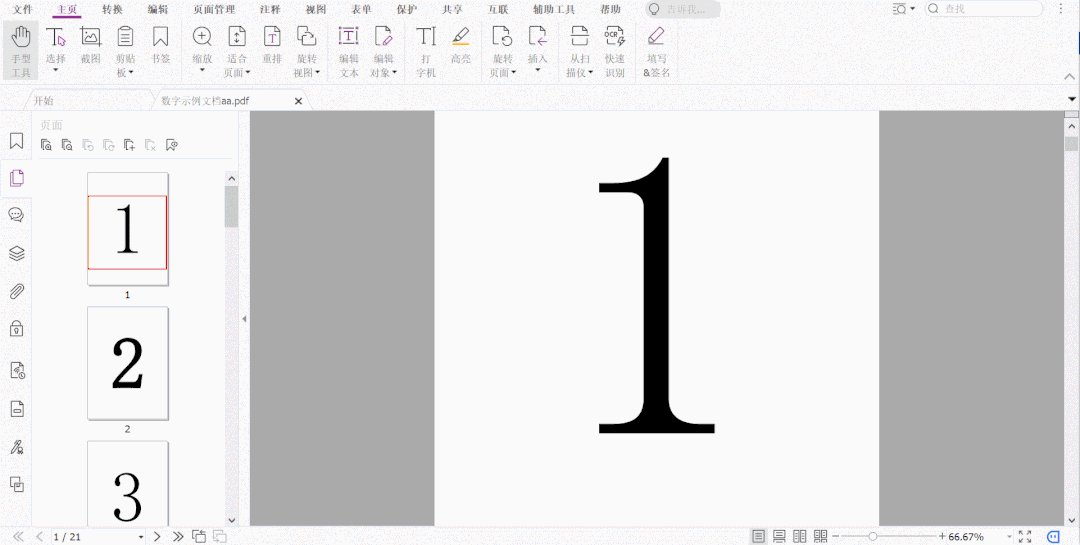Select the Hand tool (手型工具)
1080x545 pixels.
click(x=20, y=50)
